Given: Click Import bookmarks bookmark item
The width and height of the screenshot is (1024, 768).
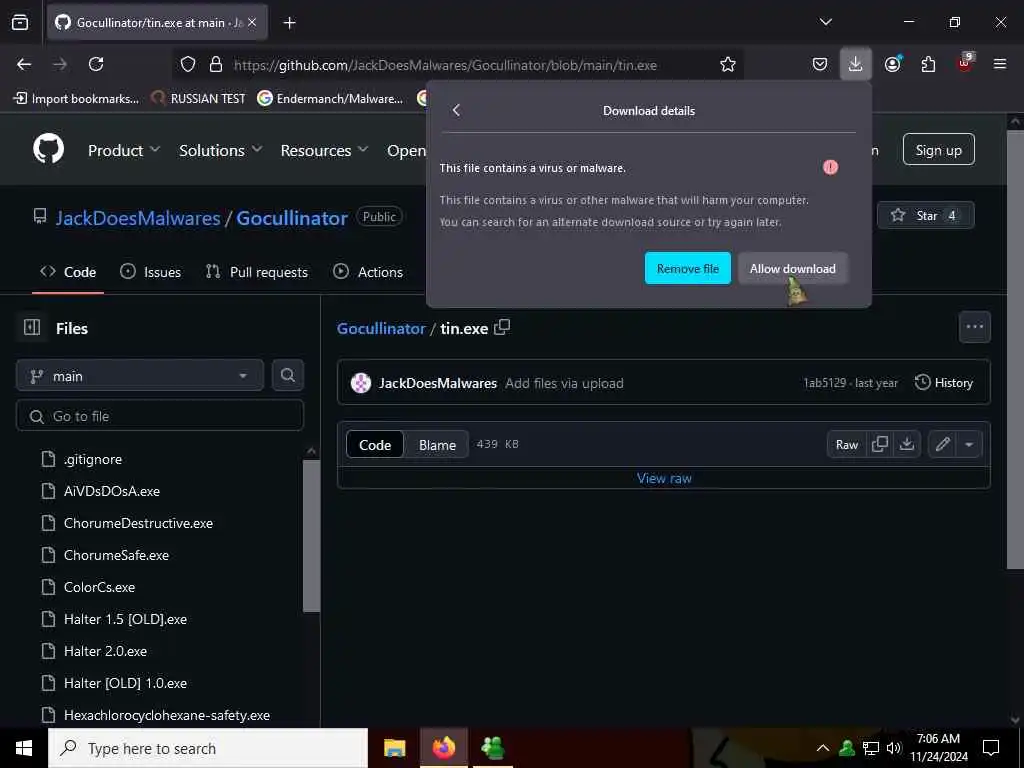Looking at the screenshot, I should [76, 99].
